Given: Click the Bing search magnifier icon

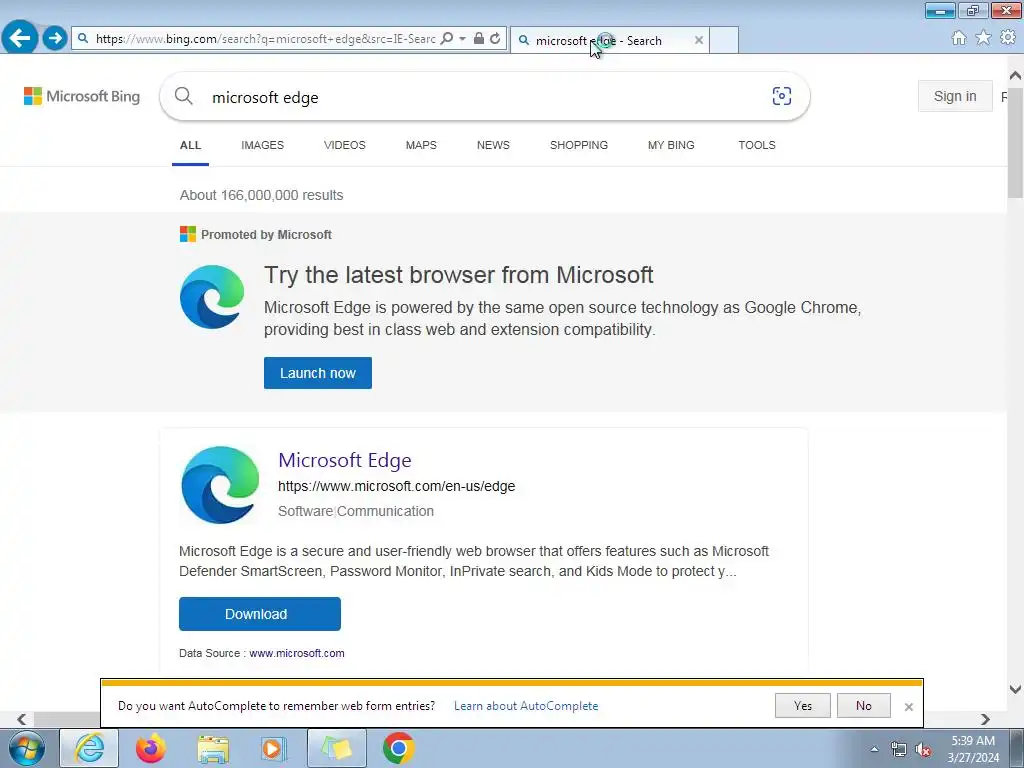Looking at the screenshot, I should [184, 97].
